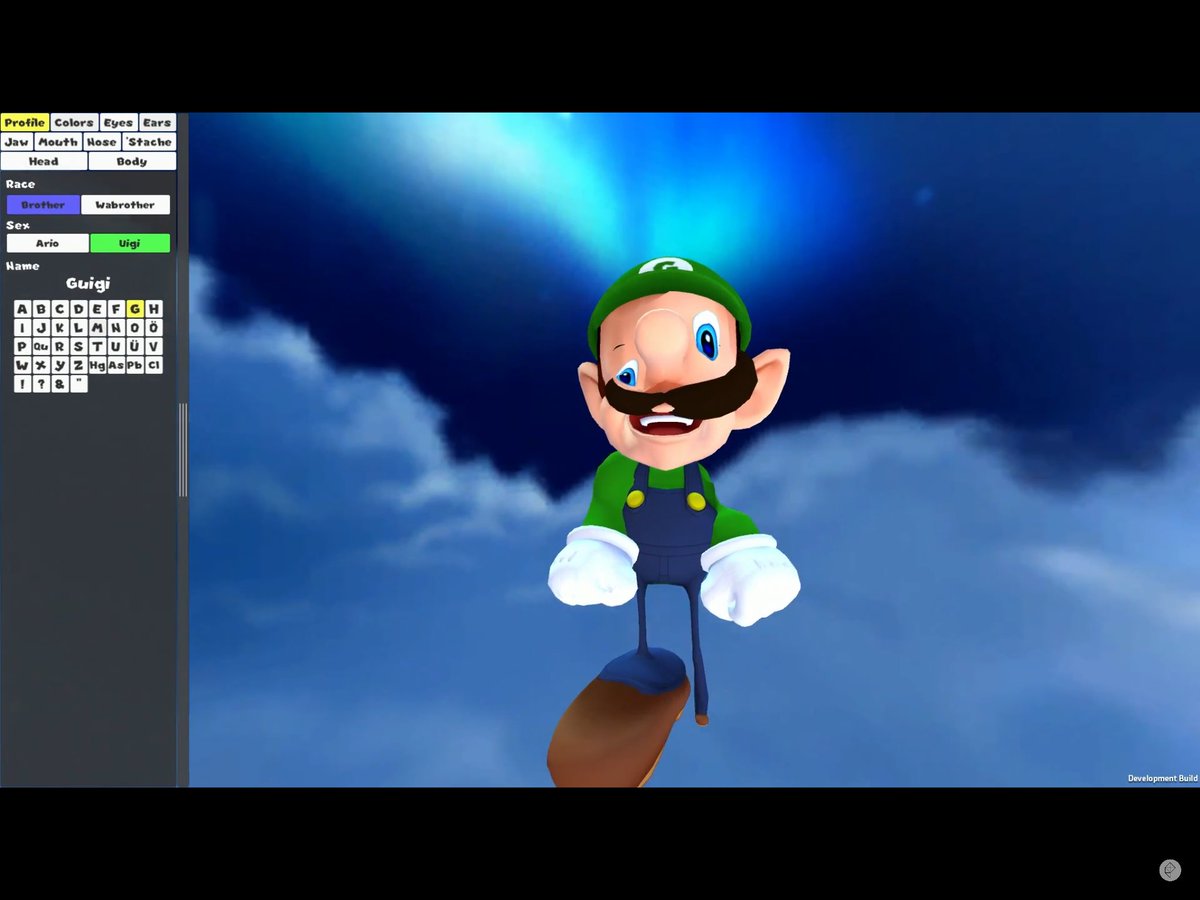Click the character name Guigi

tap(88, 284)
